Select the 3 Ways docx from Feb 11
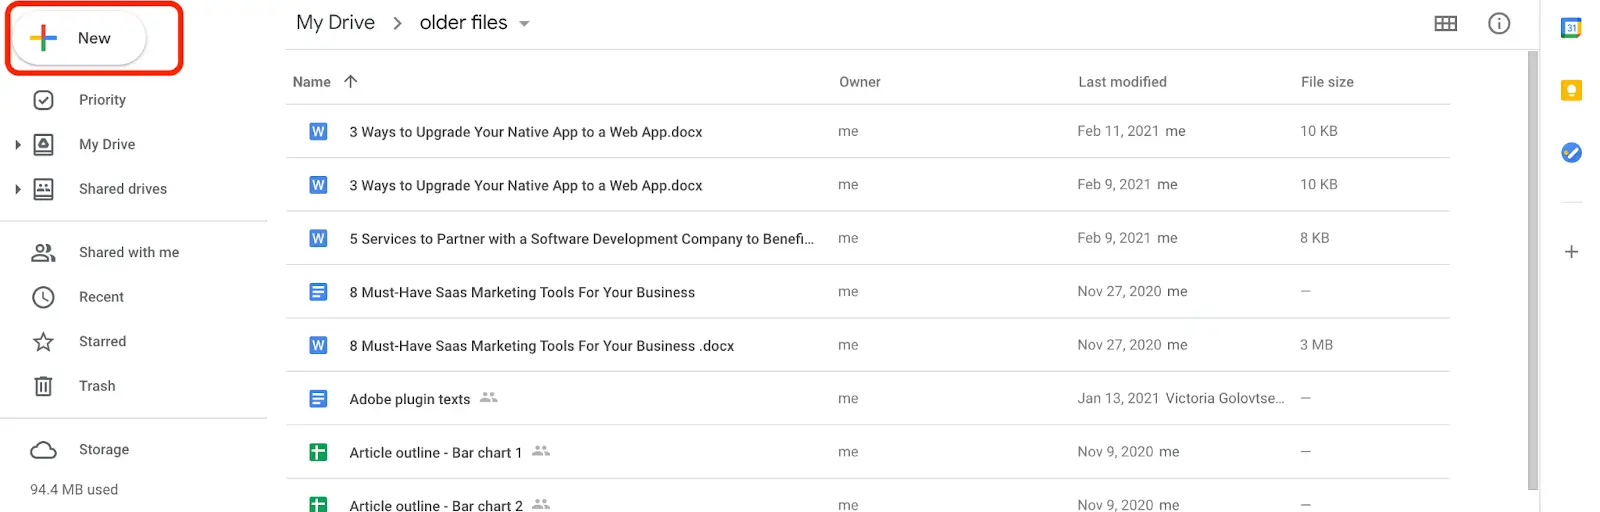The height and width of the screenshot is (512, 1600). point(867,131)
